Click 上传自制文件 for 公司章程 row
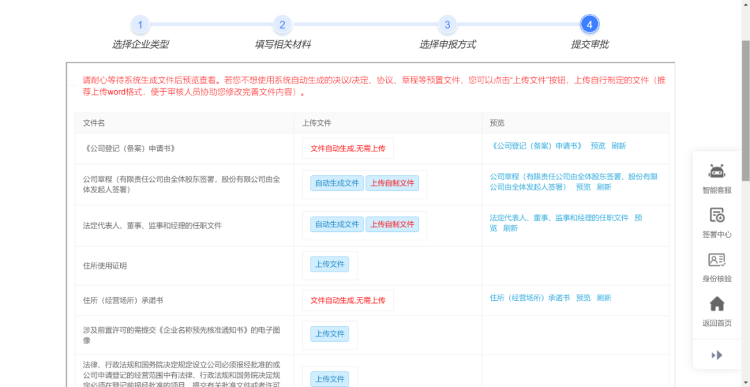Image resolution: width=750 pixels, height=387 pixels. (x=392, y=183)
